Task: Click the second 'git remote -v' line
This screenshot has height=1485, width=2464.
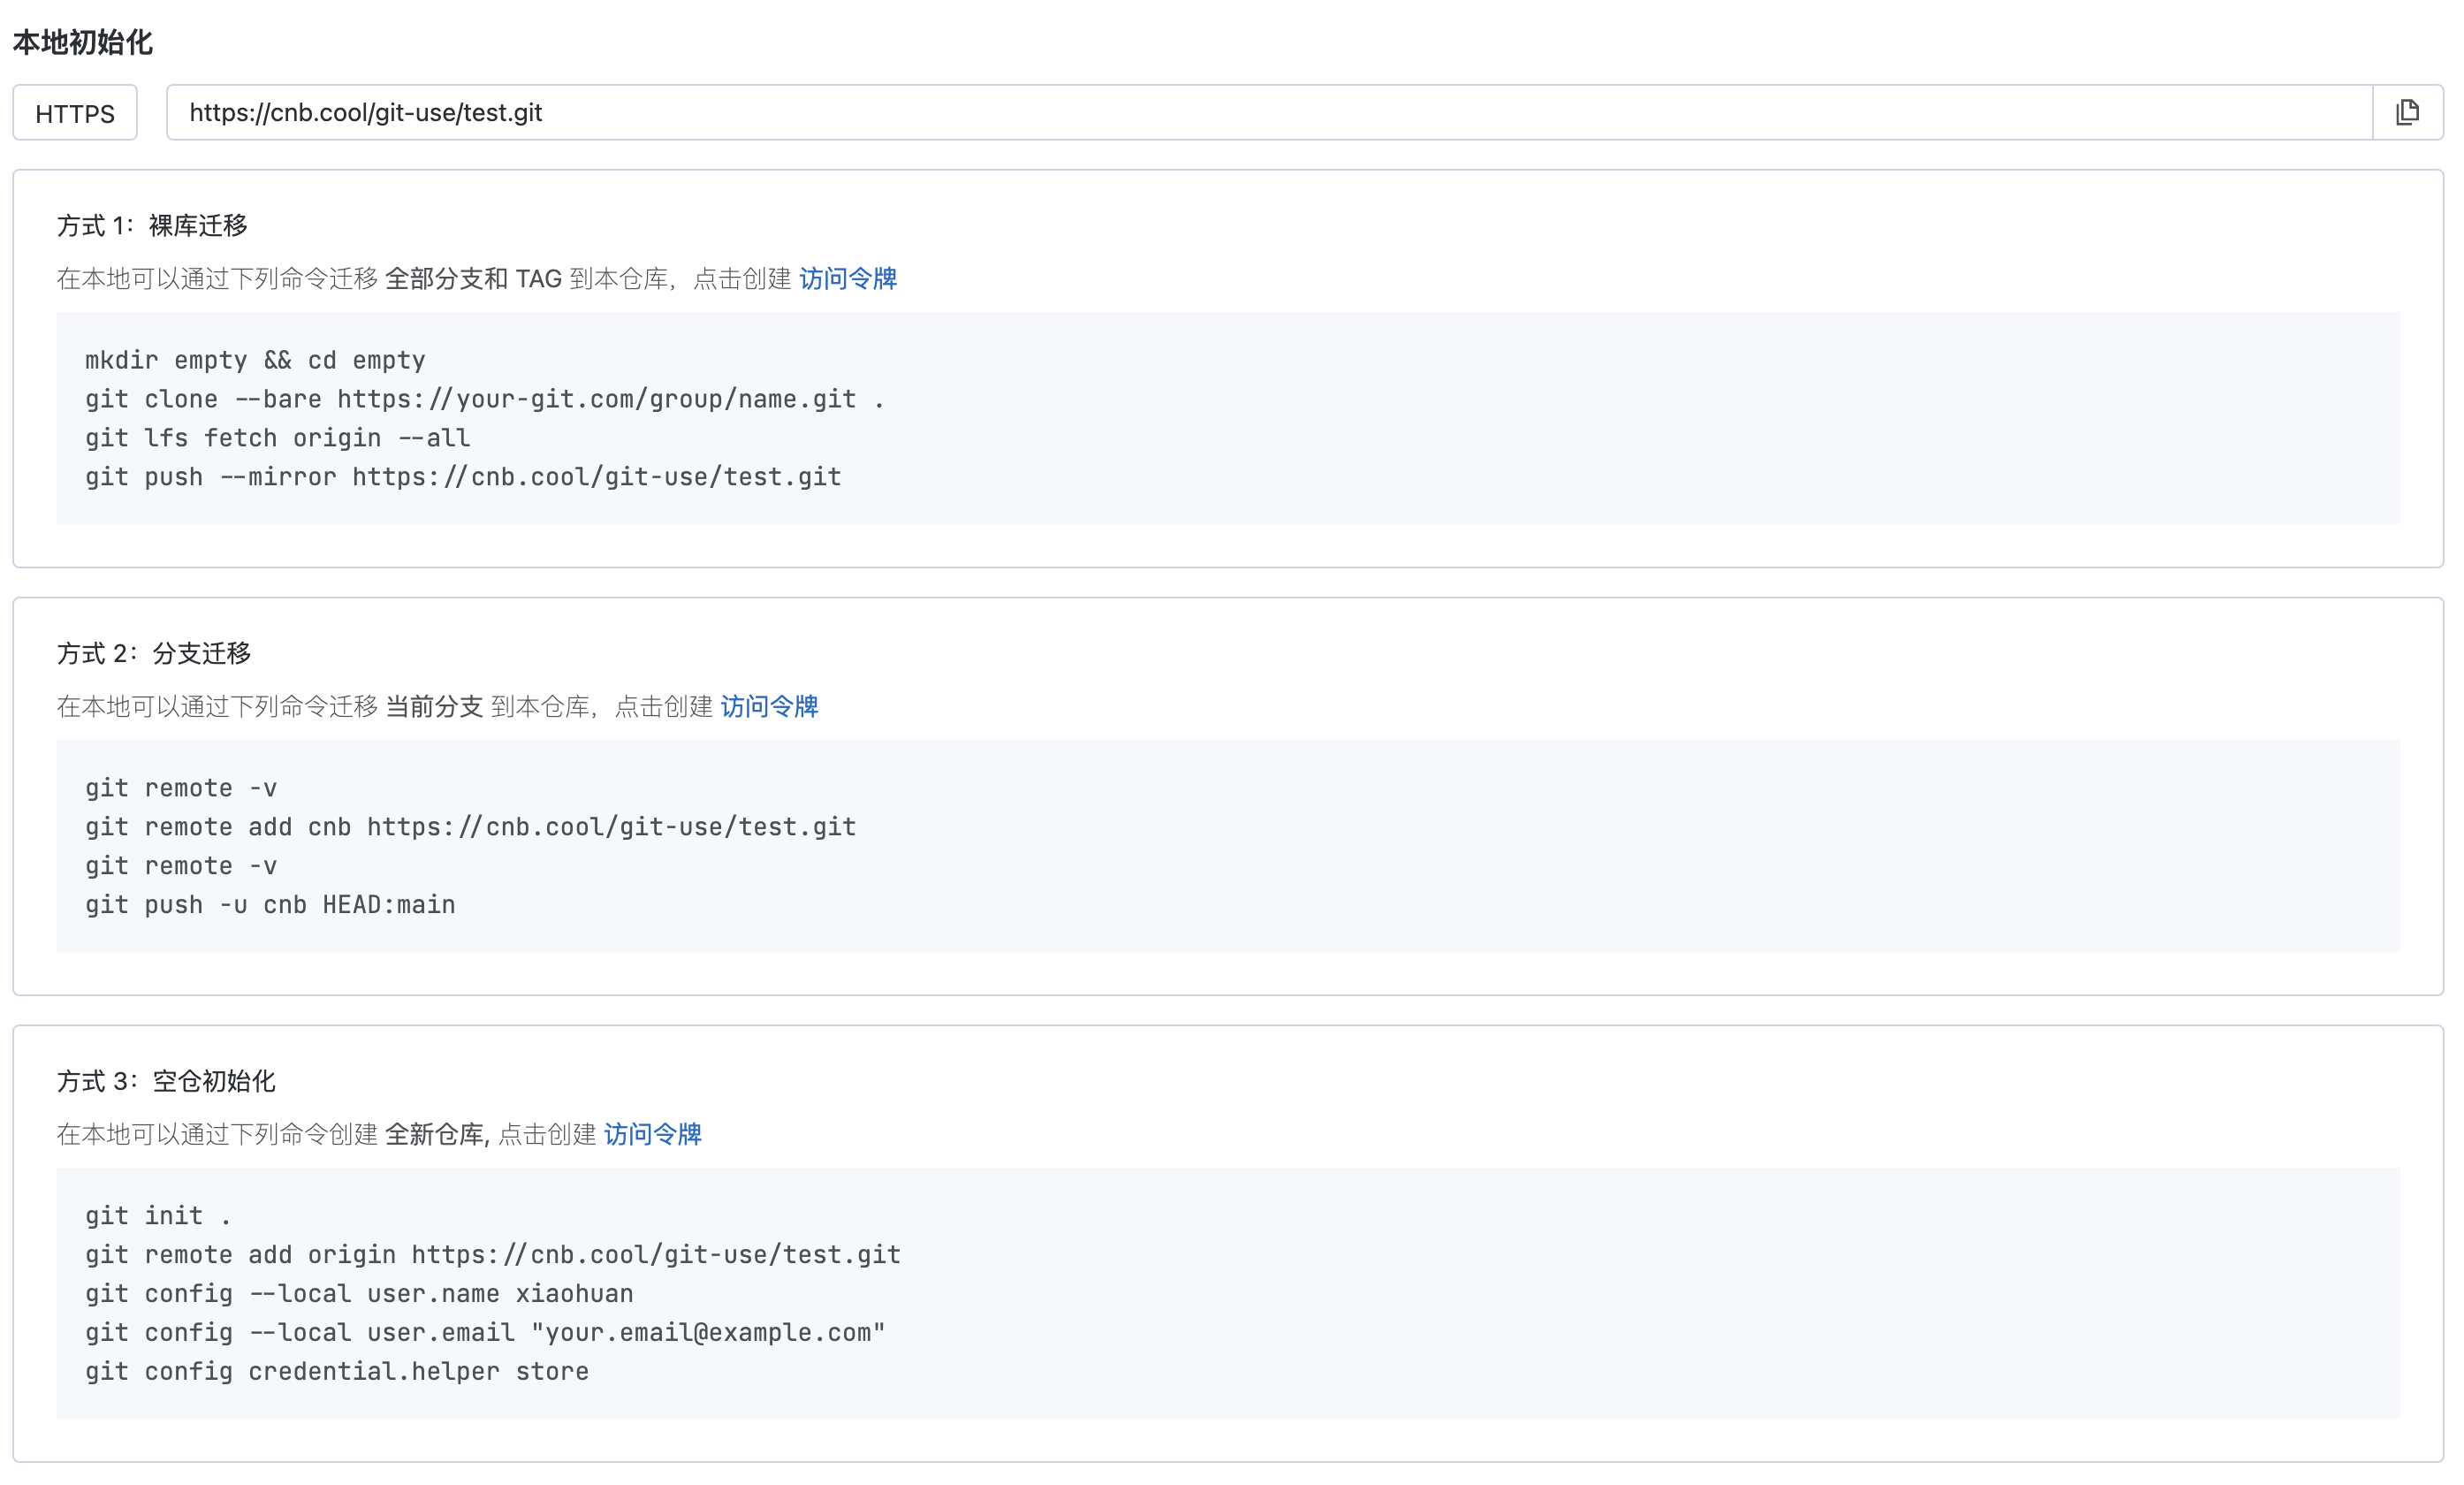Action: pyautogui.click(x=181, y=866)
